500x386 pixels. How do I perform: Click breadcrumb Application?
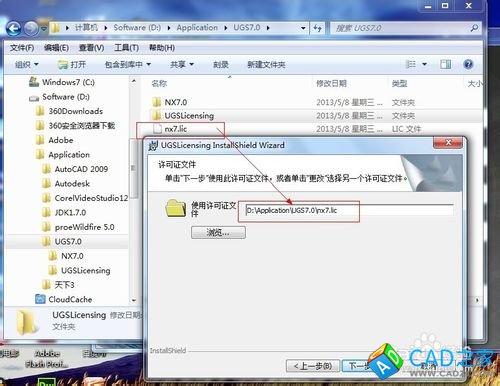(x=197, y=28)
